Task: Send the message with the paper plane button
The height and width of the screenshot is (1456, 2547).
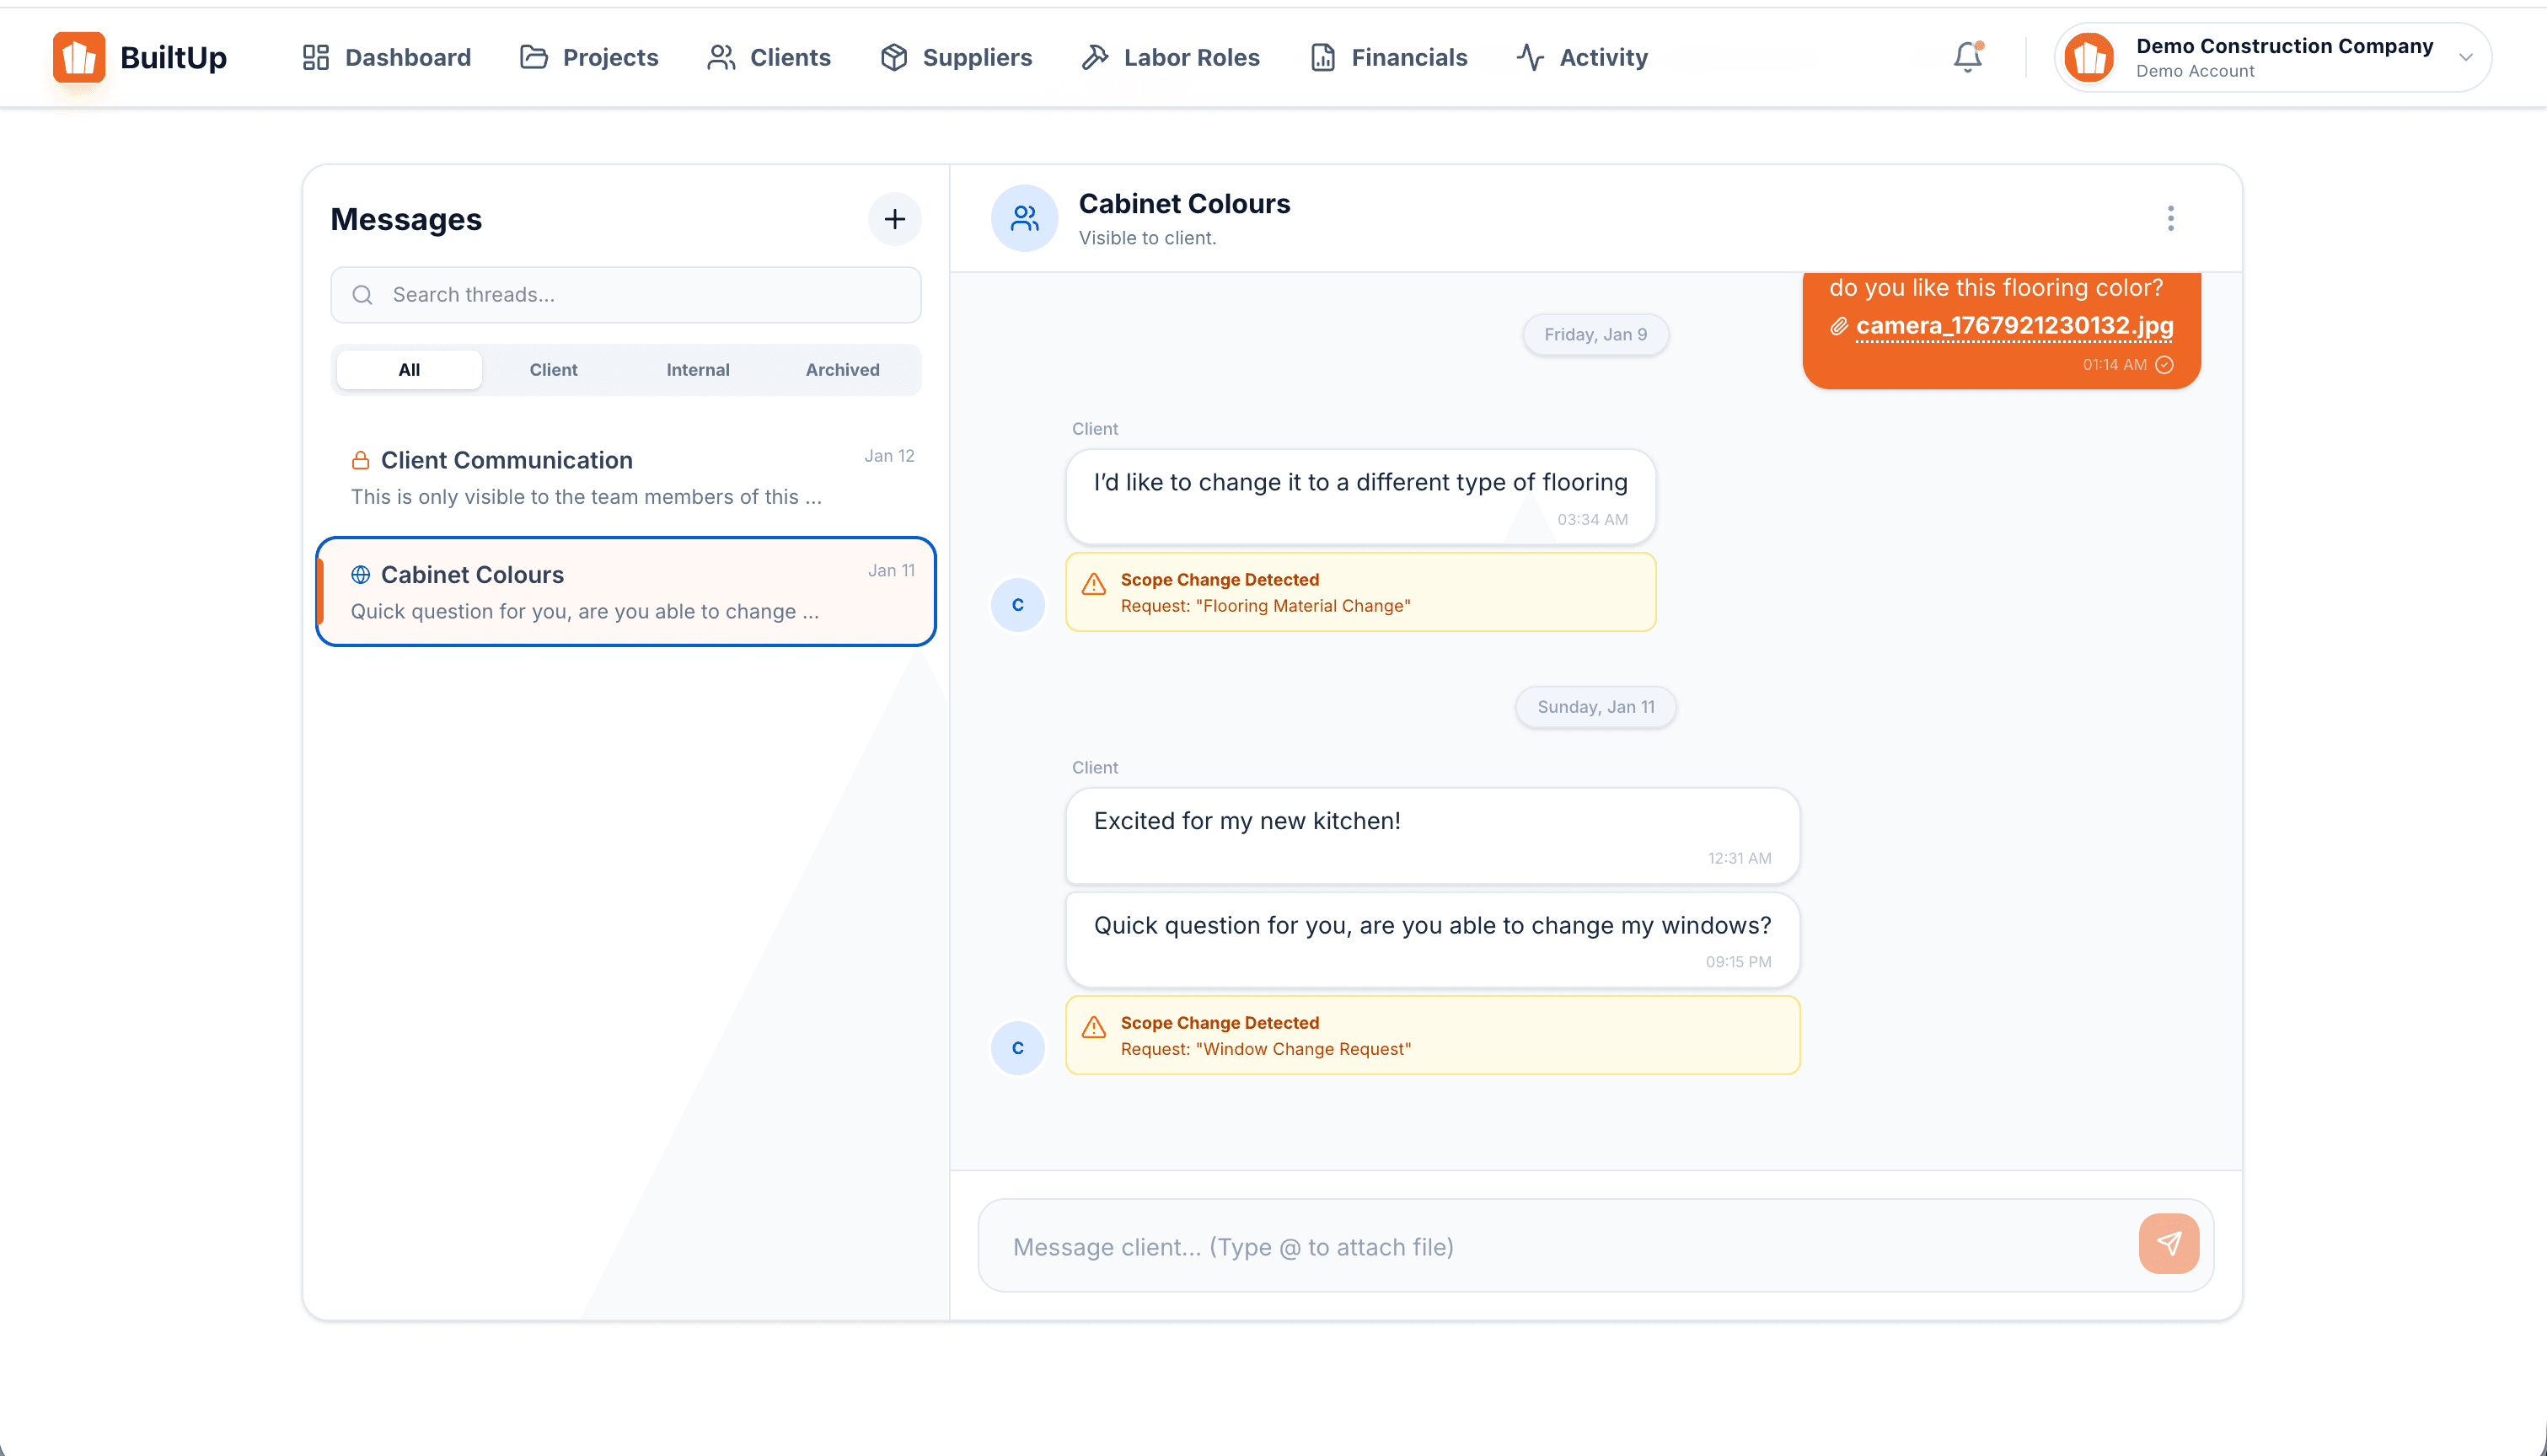Action: (2168, 1243)
